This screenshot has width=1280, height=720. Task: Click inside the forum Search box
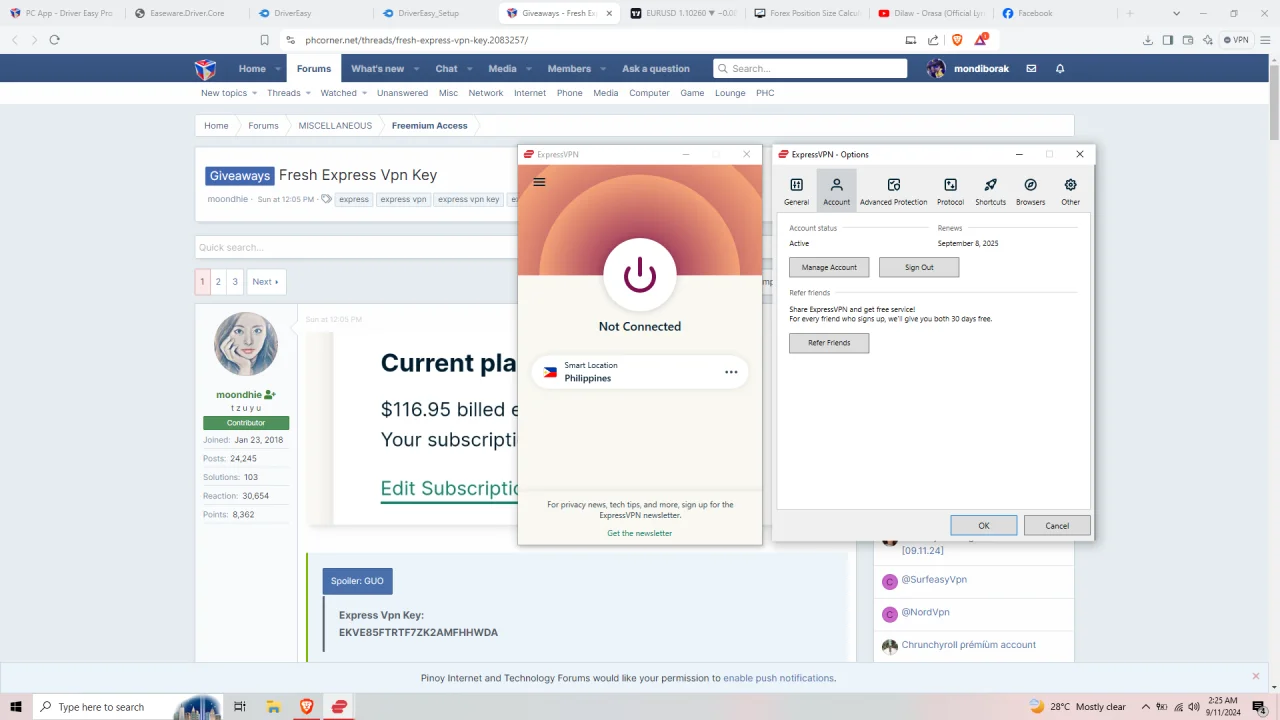810,68
